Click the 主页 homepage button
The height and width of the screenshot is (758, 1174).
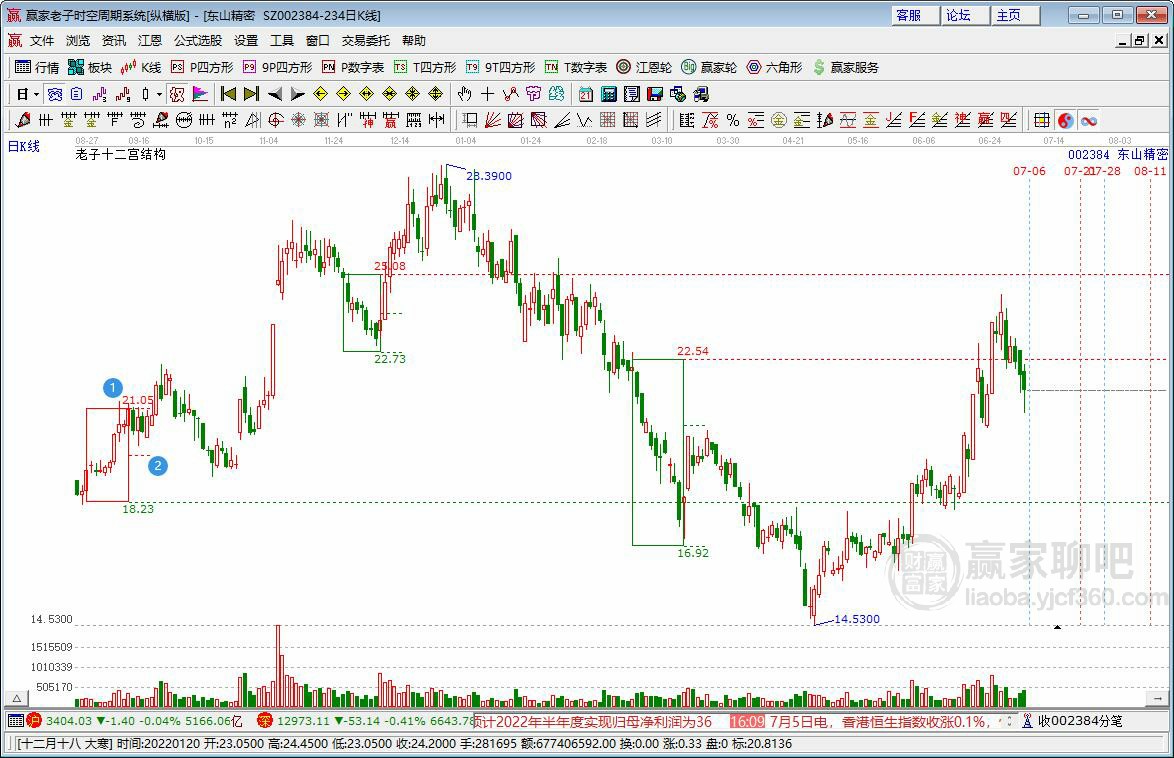pyautogui.click(x=1015, y=15)
